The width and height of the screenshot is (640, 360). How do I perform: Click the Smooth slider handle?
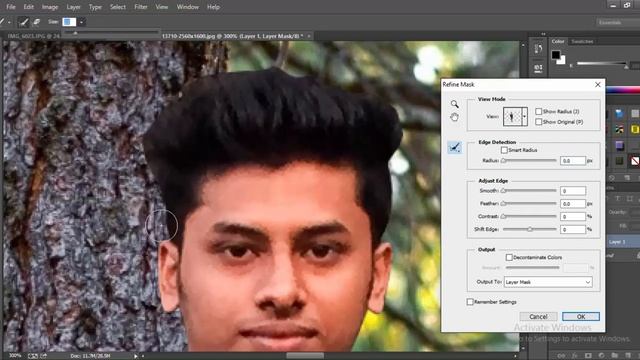504,191
